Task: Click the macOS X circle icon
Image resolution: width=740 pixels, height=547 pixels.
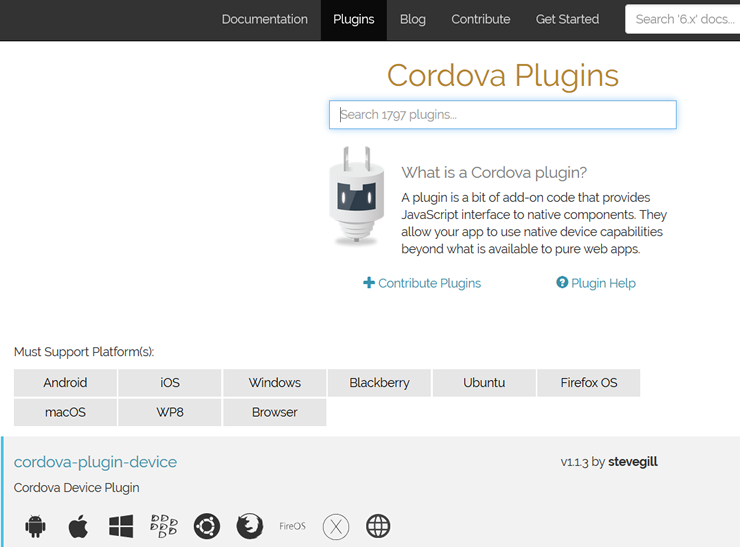Action: 336,526
